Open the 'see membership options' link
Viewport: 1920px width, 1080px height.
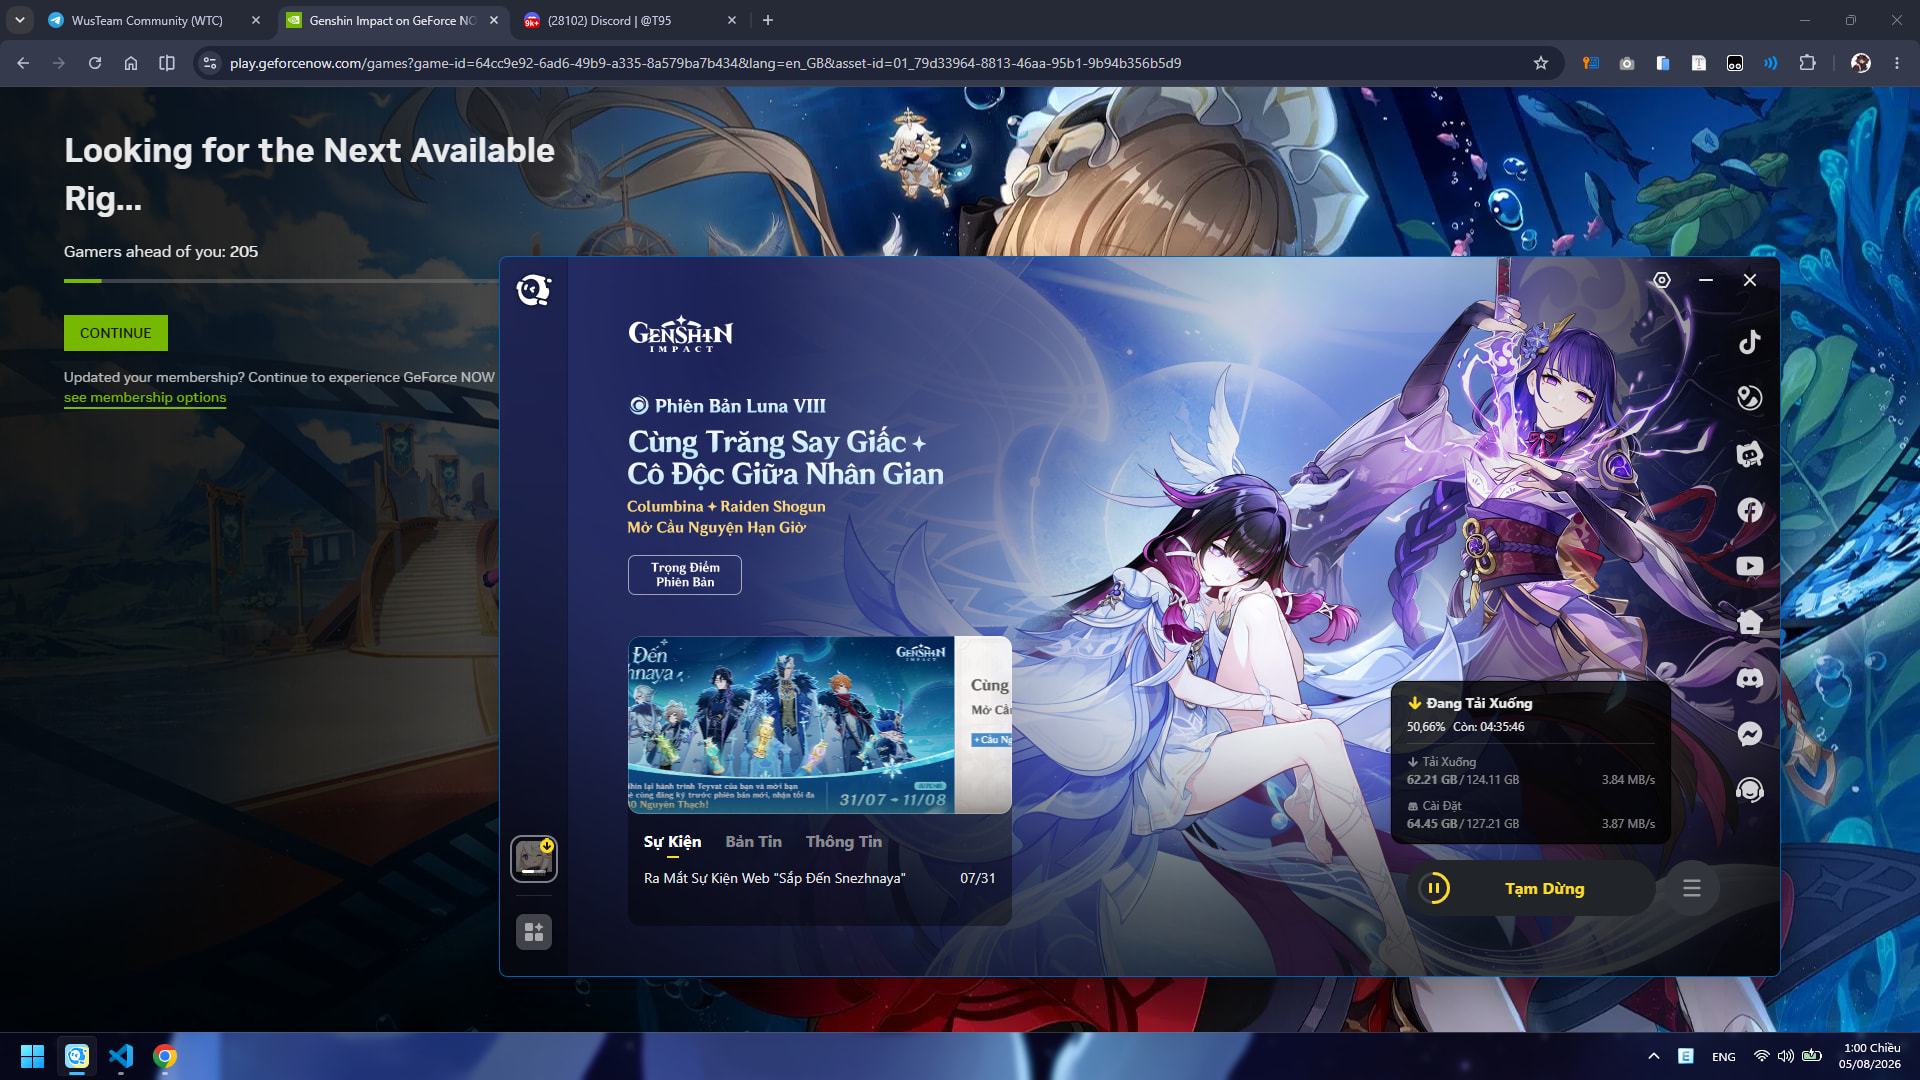(145, 397)
